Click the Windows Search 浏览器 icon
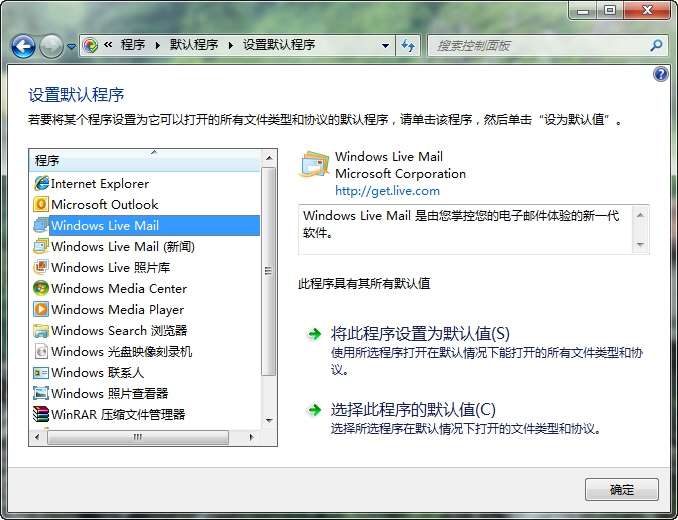Screen dimensions: 678x520 tap(41, 331)
